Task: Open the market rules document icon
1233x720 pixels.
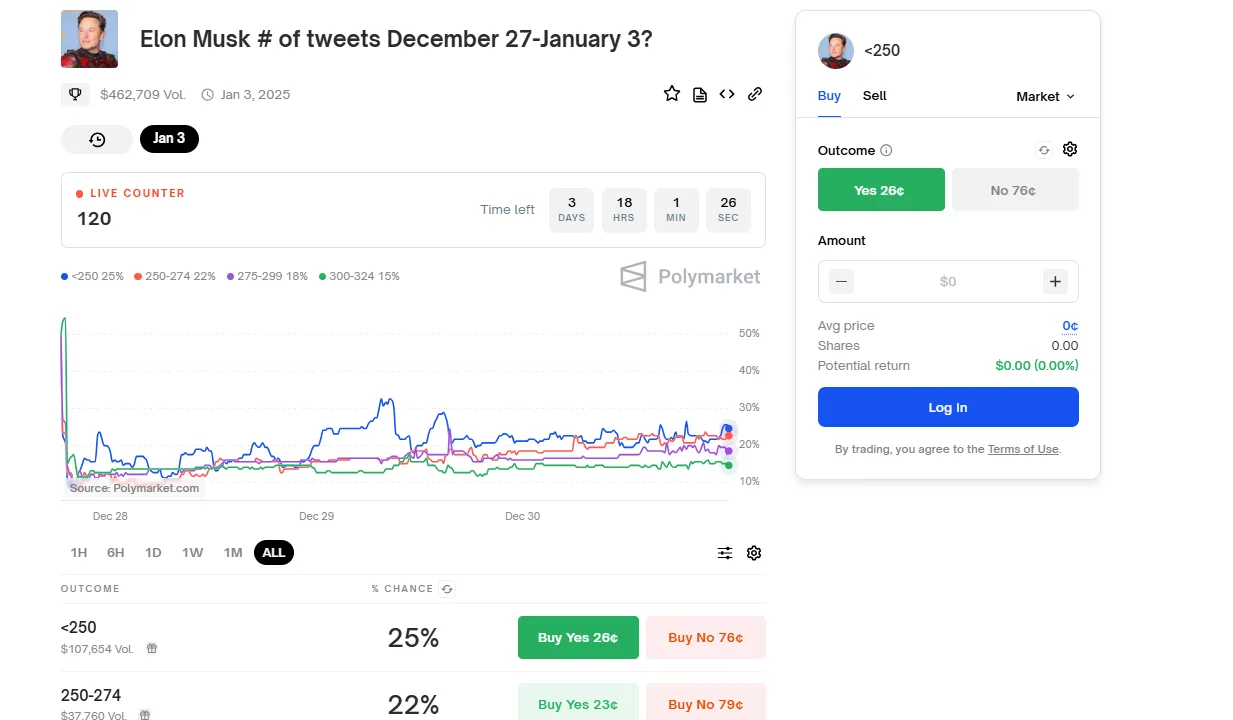Action: pyautogui.click(x=700, y=94)
